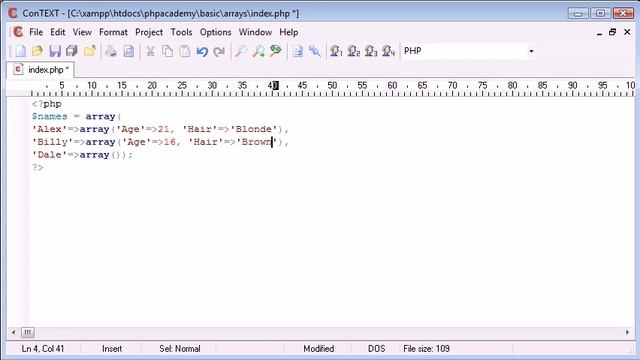Paste clipboard with the paste icon
The height and width of the screenshot is (360, 640).
point(185,51)
